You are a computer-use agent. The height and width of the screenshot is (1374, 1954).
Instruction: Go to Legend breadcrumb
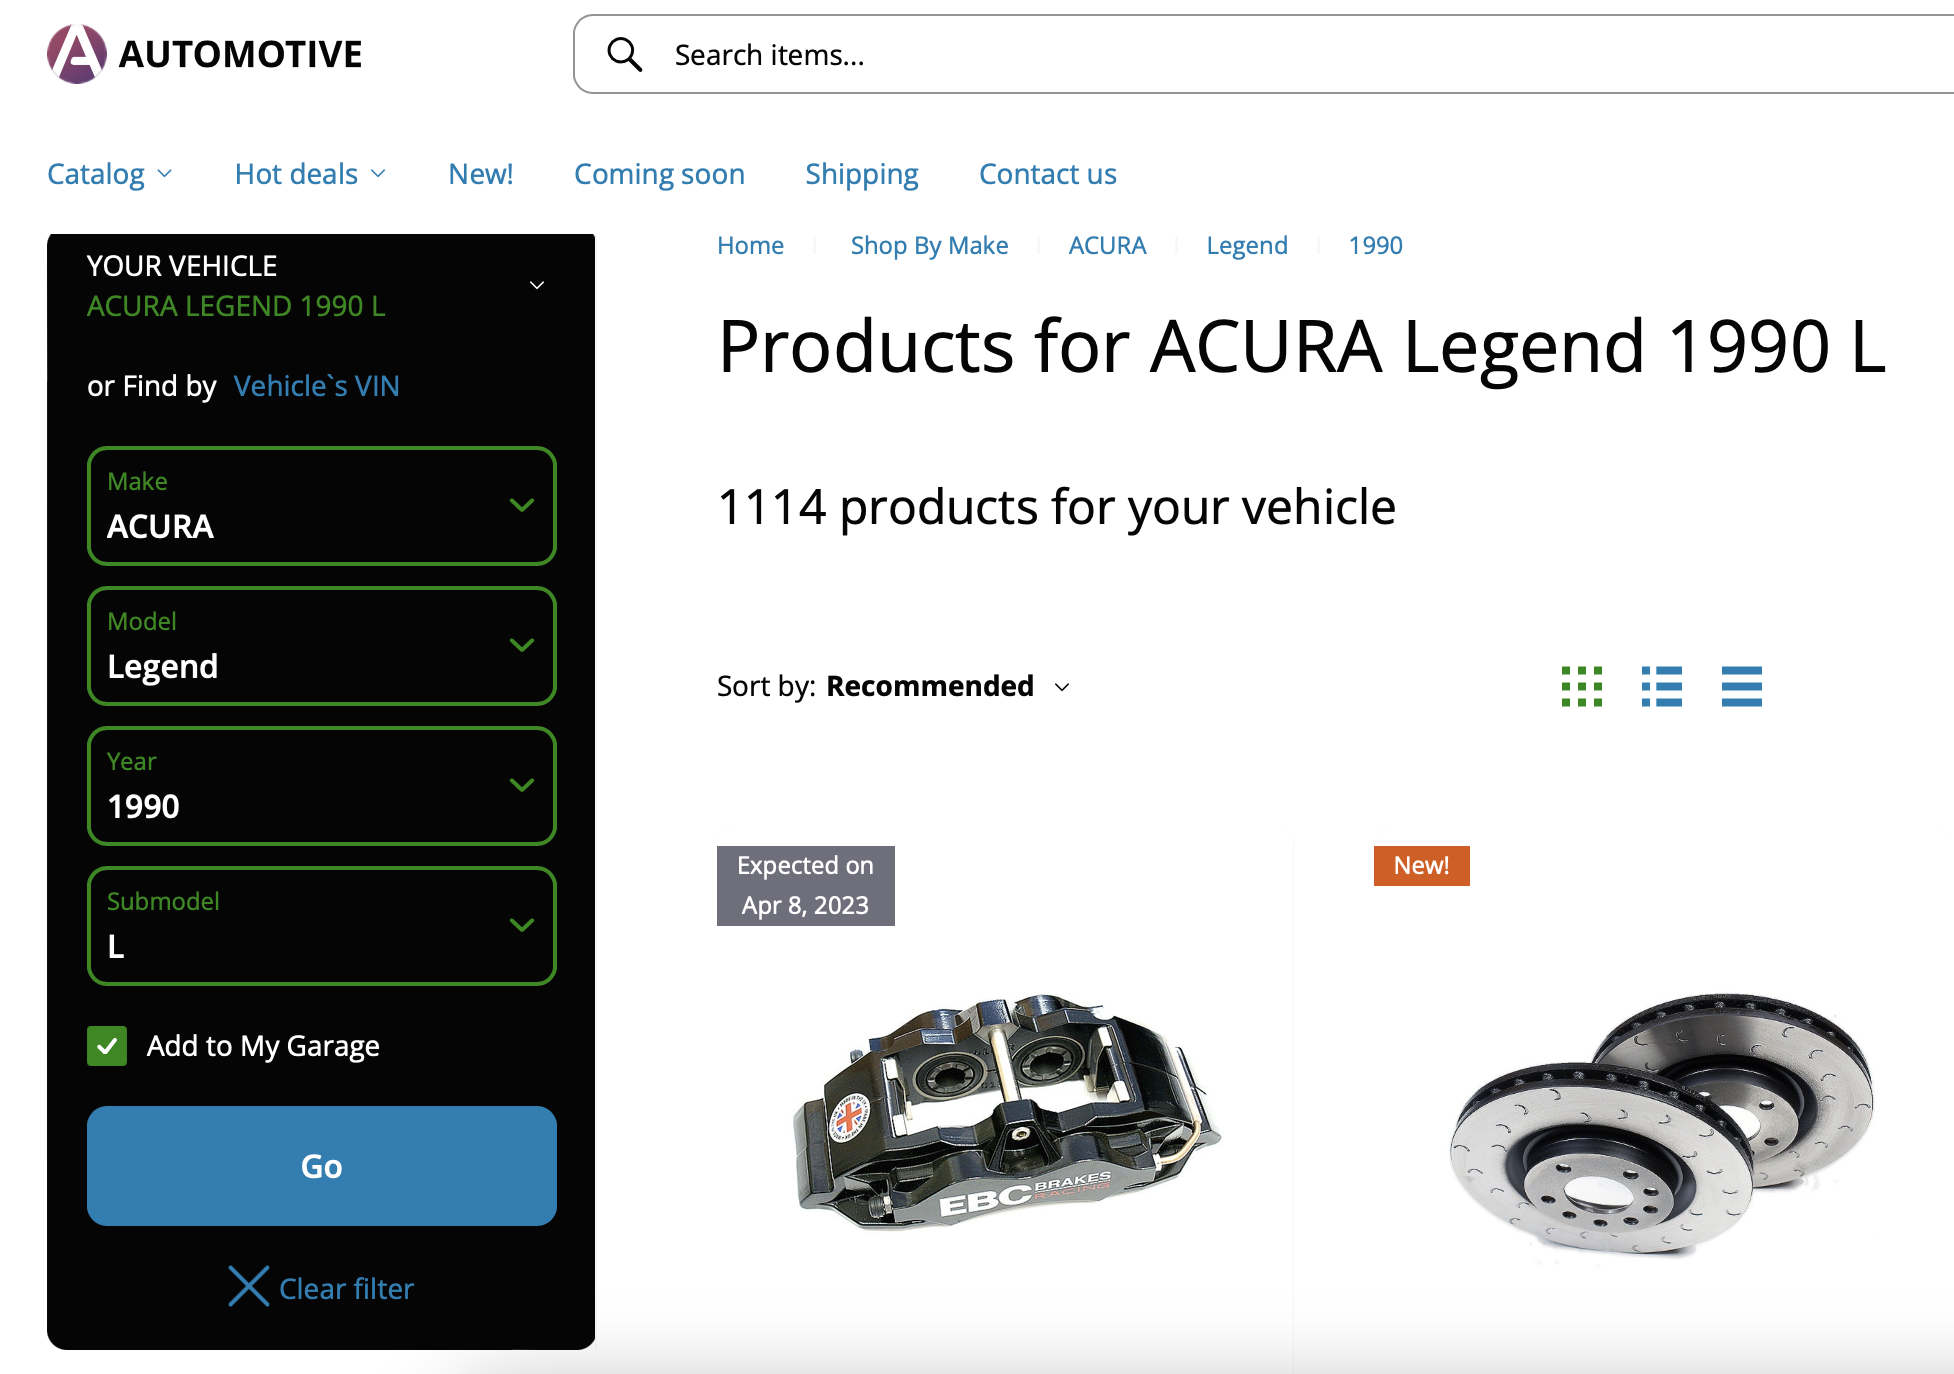point(1247,245)
